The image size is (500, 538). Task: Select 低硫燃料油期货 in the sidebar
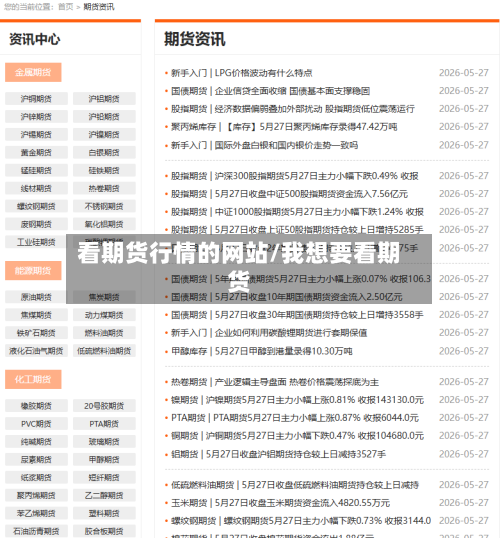coord(104,351)
